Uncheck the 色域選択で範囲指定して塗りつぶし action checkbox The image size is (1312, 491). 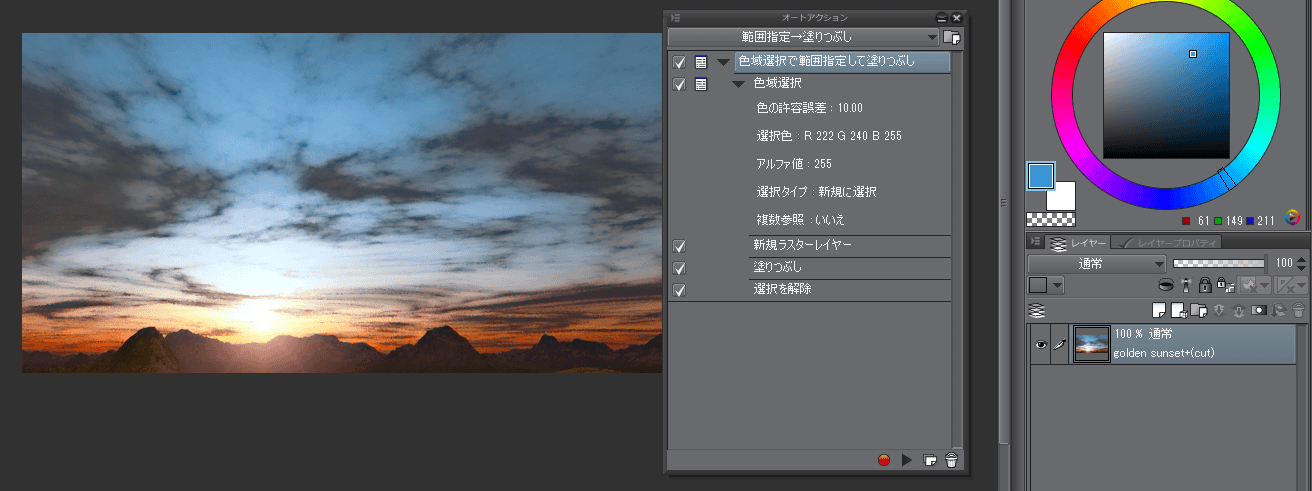coord(679,62)
